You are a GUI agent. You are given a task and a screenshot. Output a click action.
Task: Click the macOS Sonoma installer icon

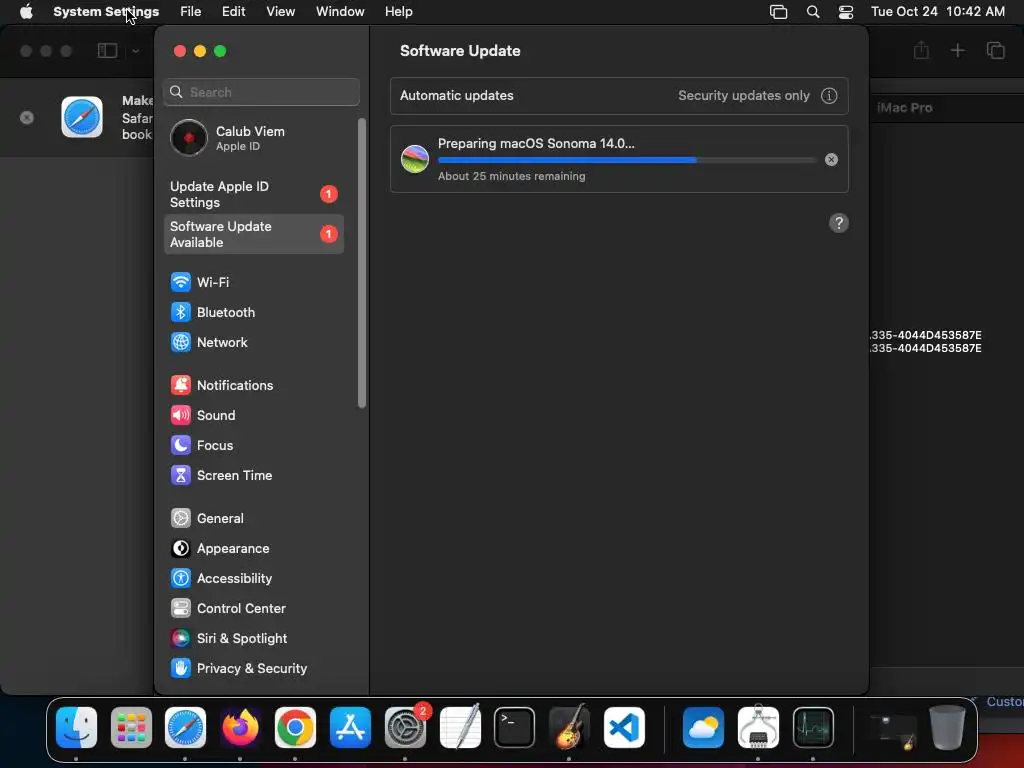[415, 159]
